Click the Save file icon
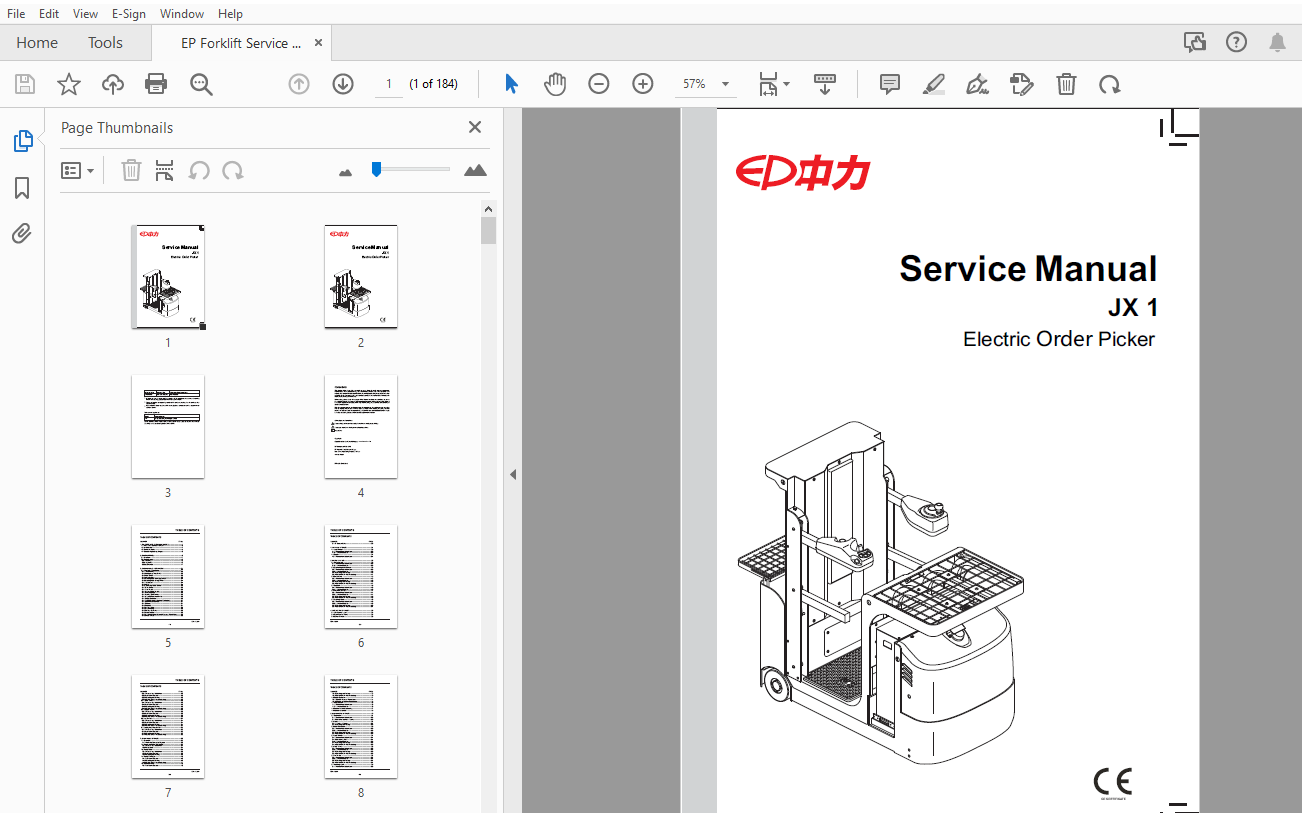Screen dimensions: 1302x813 click(x=25, y=84)
